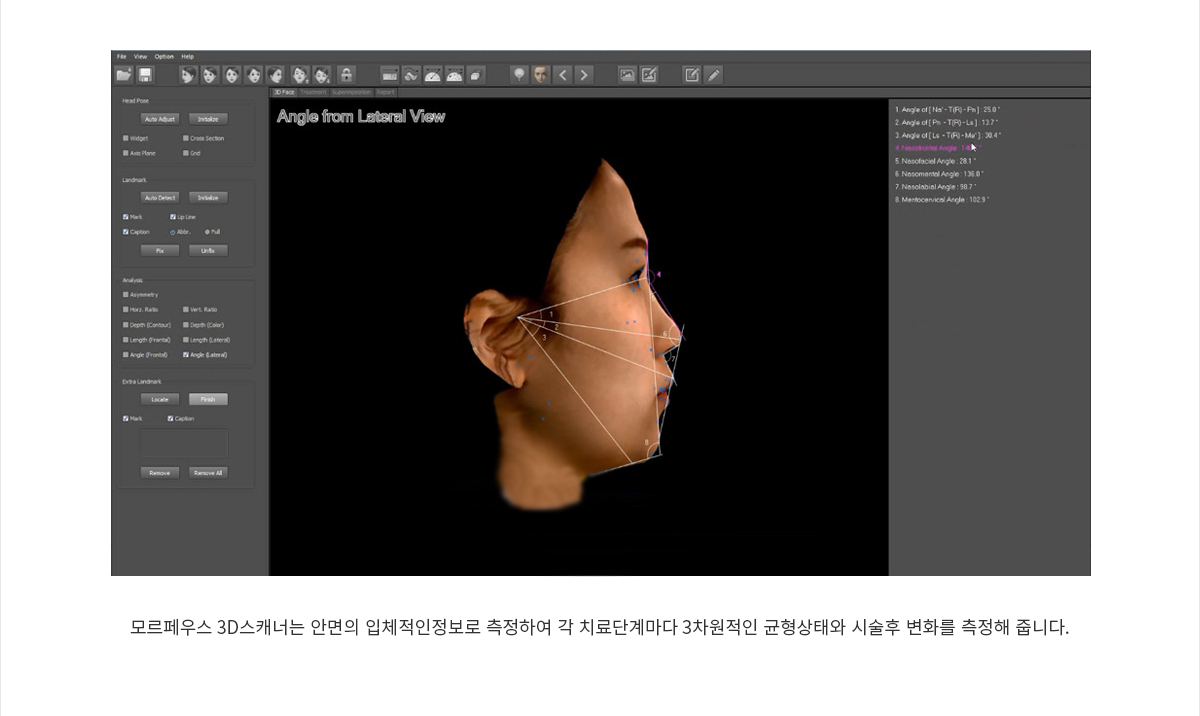Check the Horz. Ratio option
Screen dimensions: 1200x716
pos(125,309)
